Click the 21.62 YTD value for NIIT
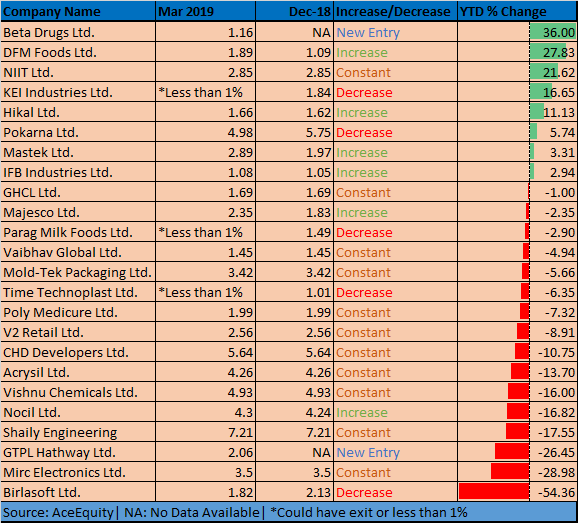 coord(559,73)
